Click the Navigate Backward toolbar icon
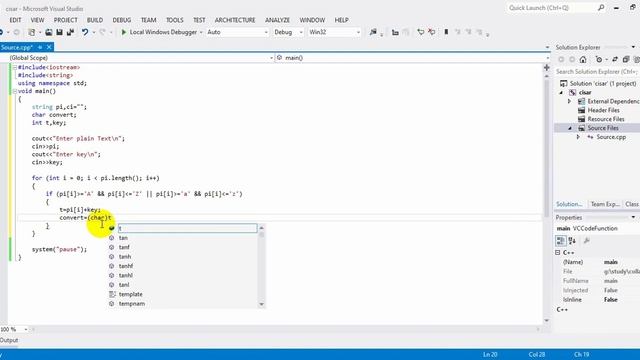 (2, 32)
